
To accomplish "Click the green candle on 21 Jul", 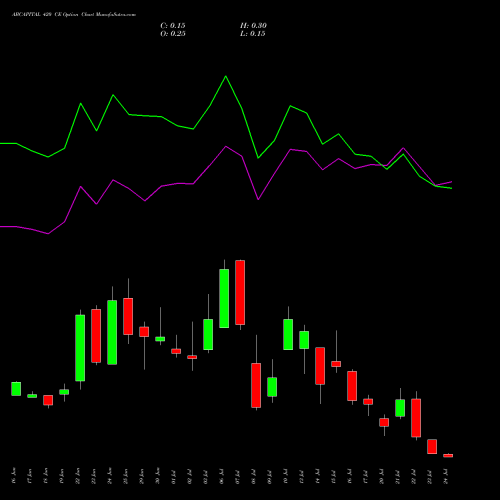I will click(x=400, y=408).
